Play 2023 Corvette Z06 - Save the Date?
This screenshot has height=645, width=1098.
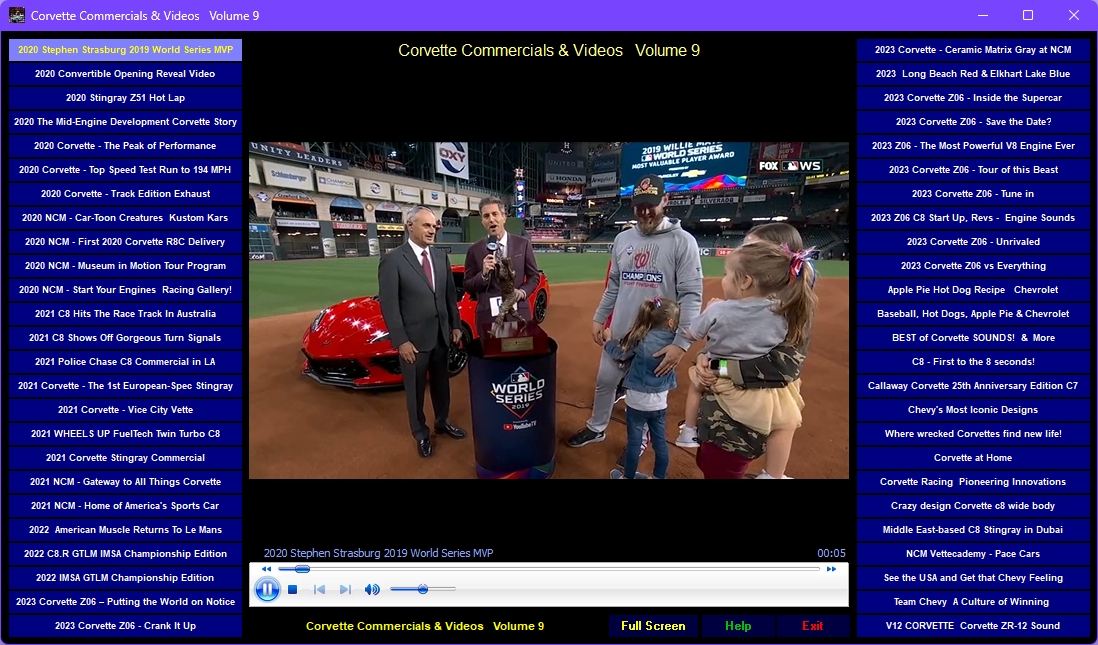973,122
